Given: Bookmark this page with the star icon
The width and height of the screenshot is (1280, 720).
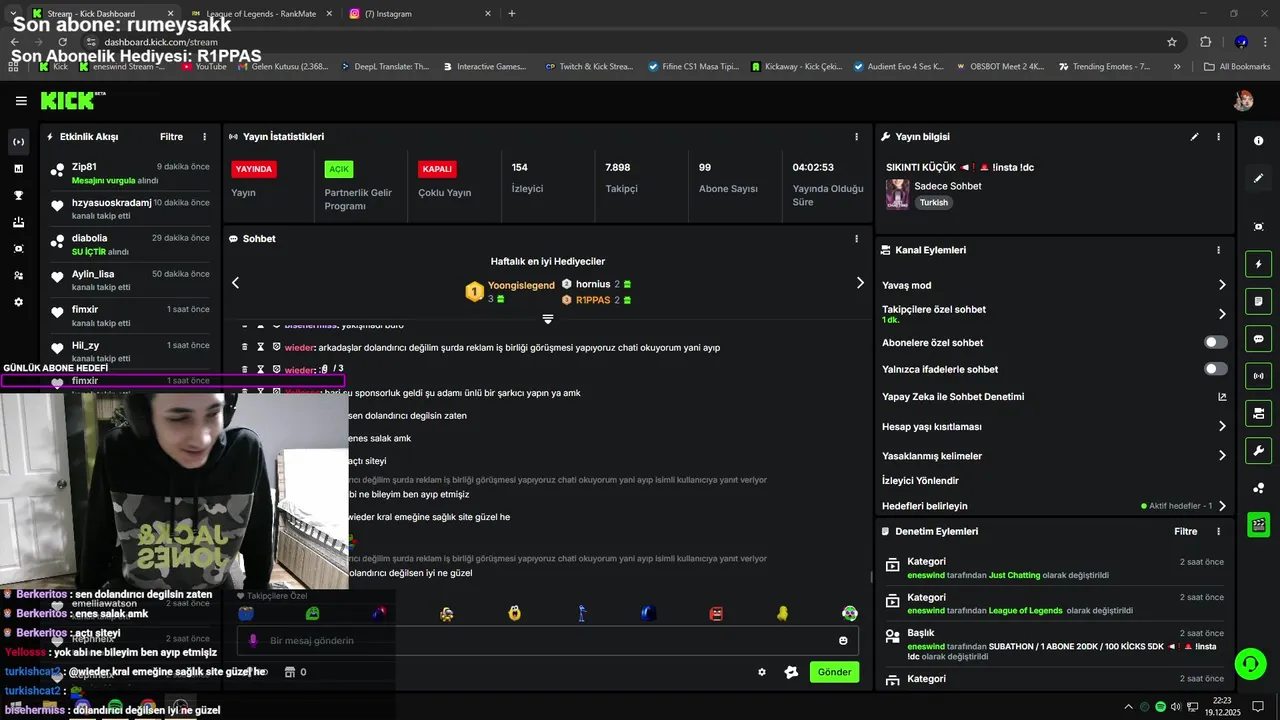Looking at the screenshot, I should click(x=1172, y=42).
